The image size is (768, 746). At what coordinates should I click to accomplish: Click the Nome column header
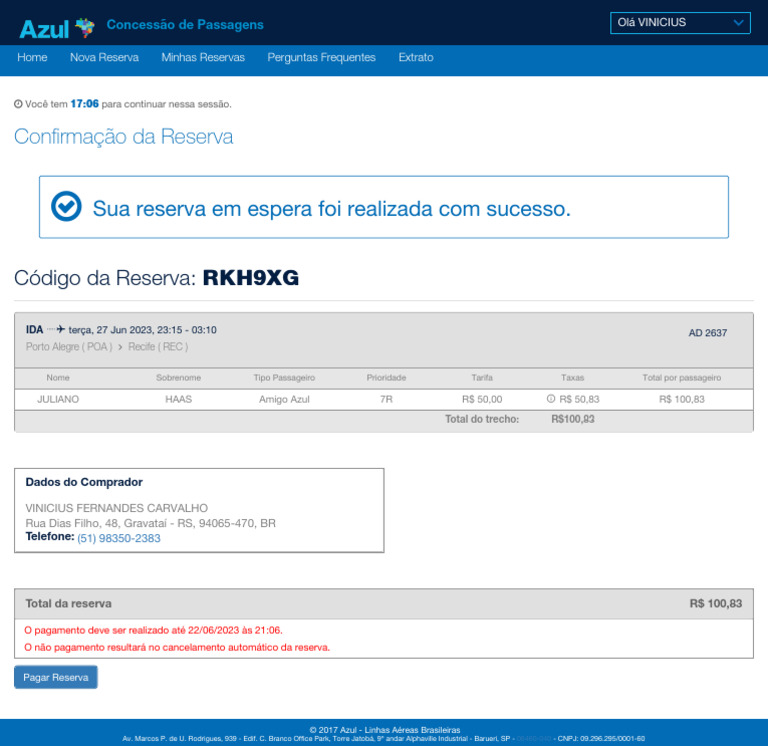[x=58, y=378]
